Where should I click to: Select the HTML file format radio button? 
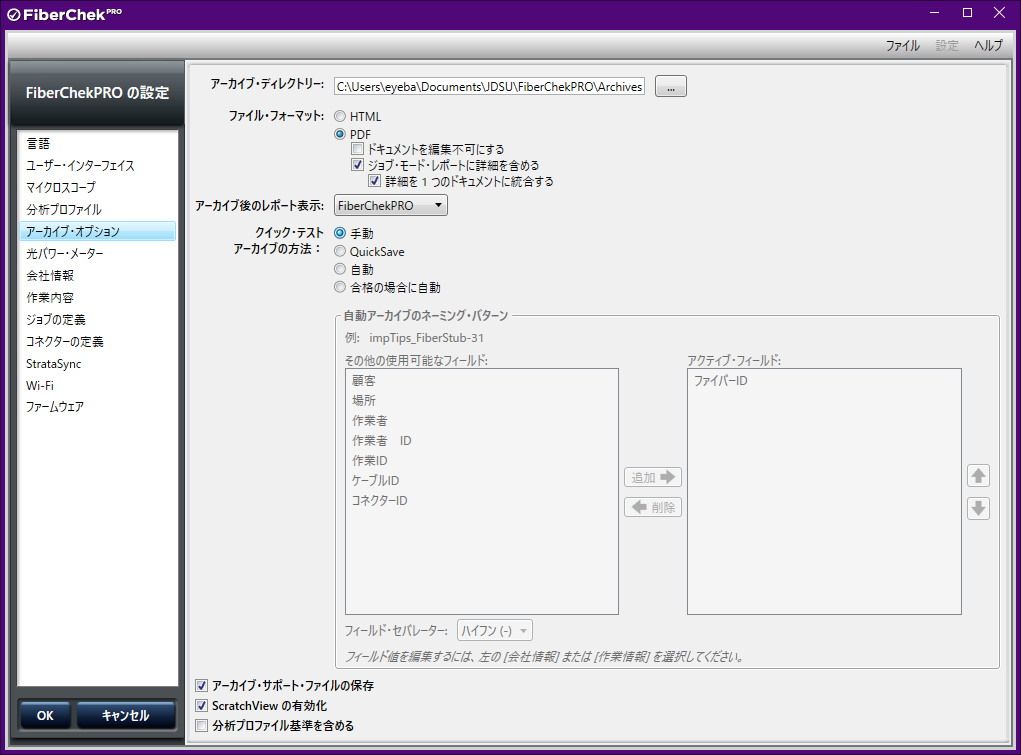point(340,117)
